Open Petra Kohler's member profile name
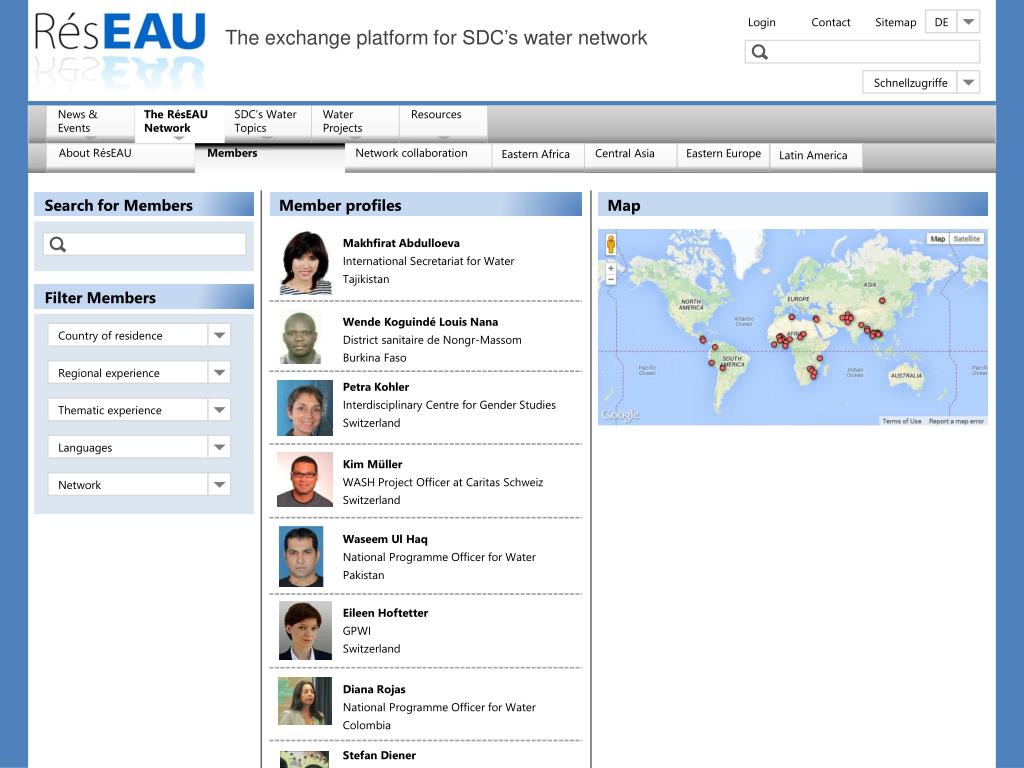1024x768 pixels. [376, 387]
